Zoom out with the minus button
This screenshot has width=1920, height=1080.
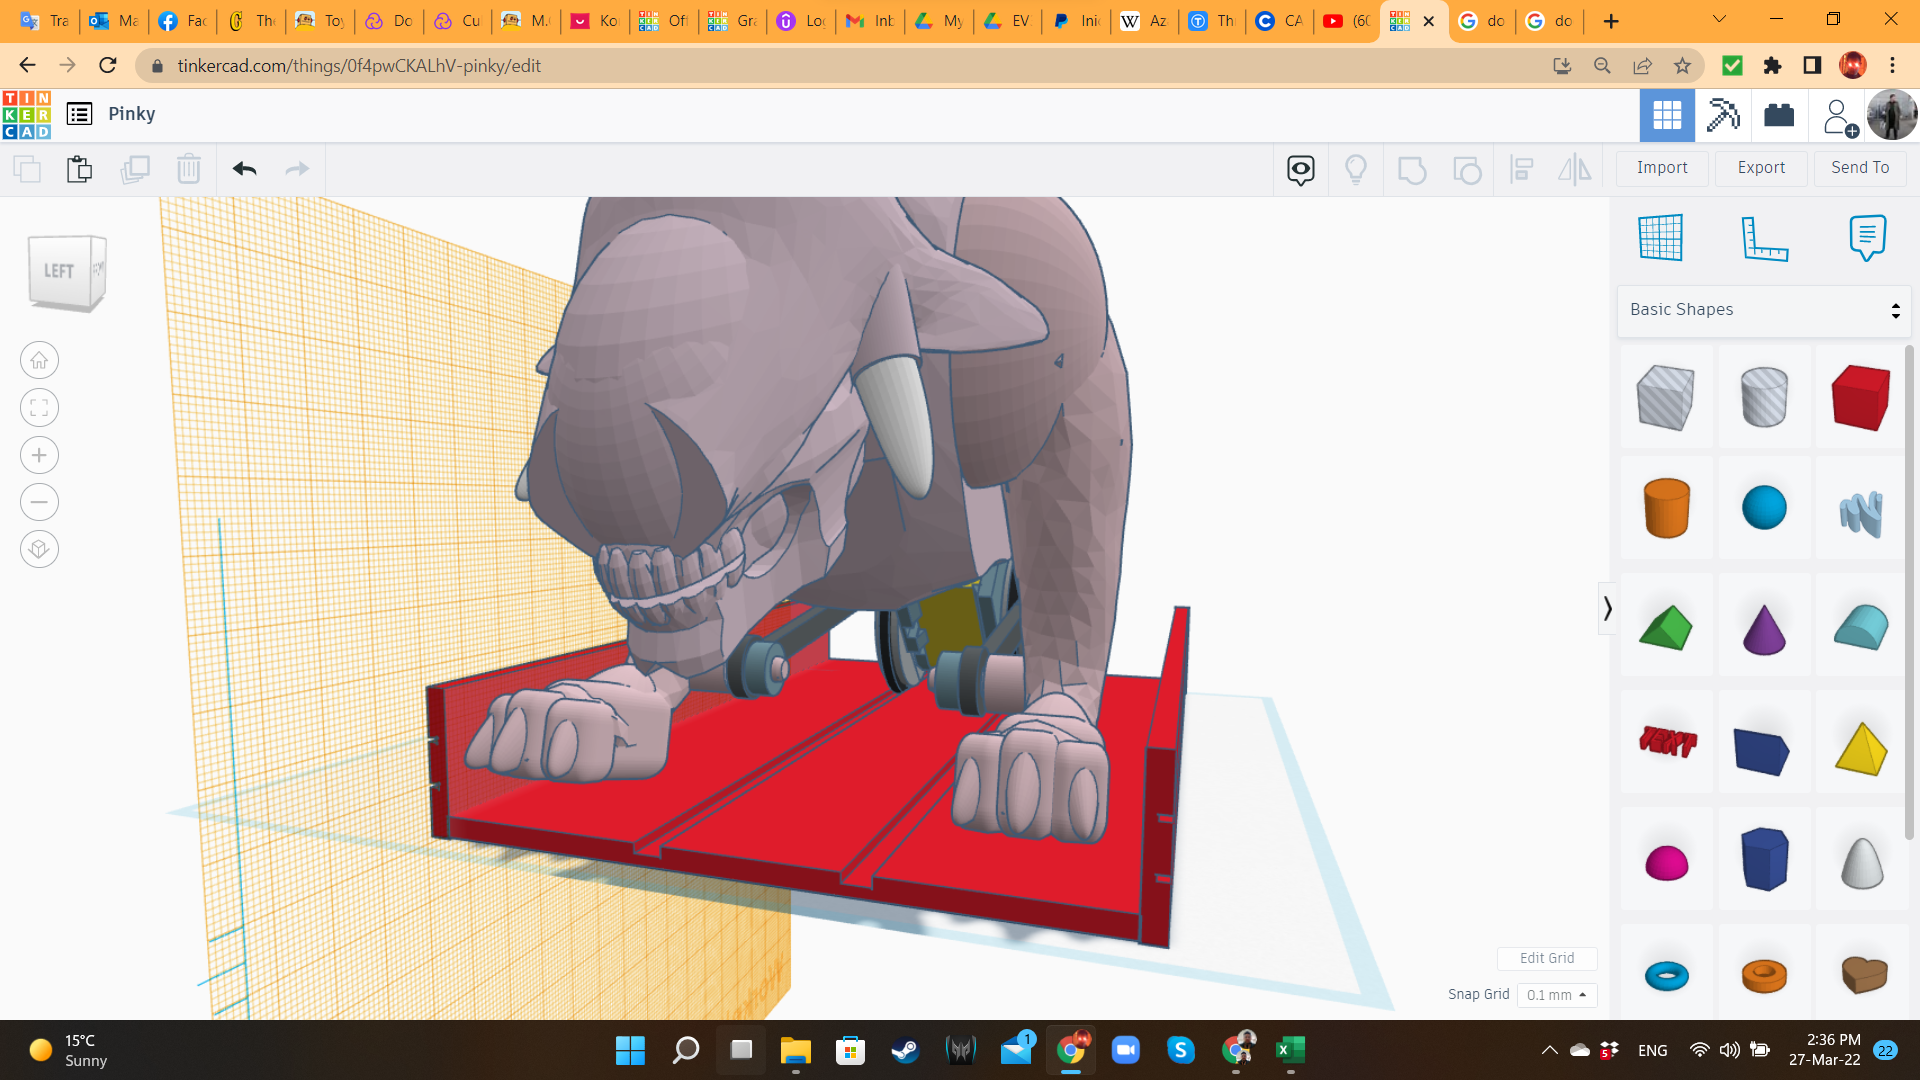(39, 502)
